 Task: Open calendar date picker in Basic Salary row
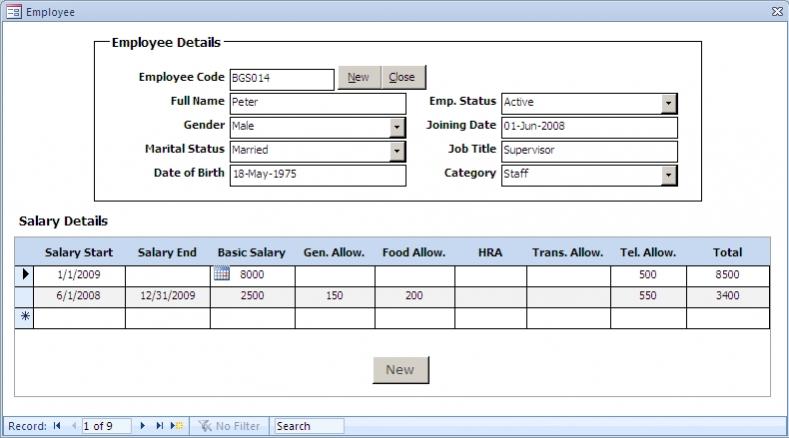221,274
